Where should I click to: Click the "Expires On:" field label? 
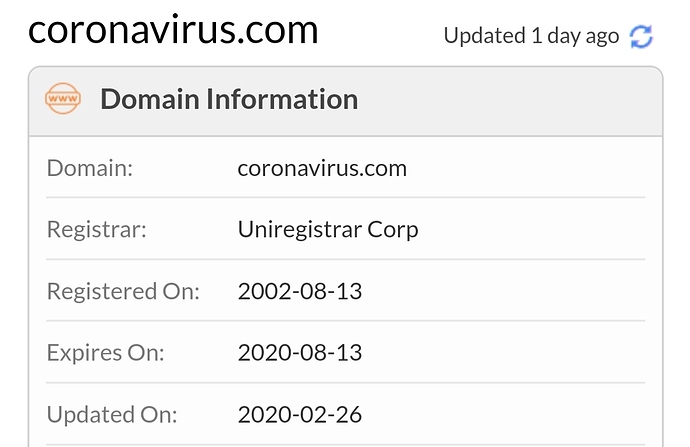(x=106, y=353)
